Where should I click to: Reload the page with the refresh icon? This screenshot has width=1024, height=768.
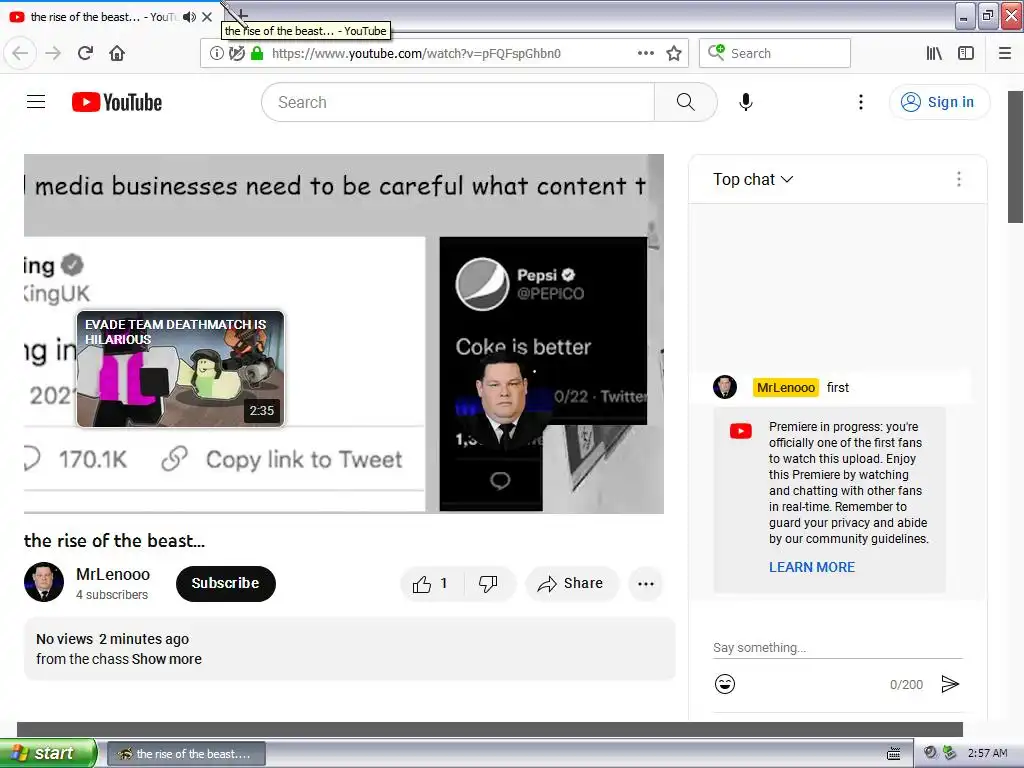85,53
